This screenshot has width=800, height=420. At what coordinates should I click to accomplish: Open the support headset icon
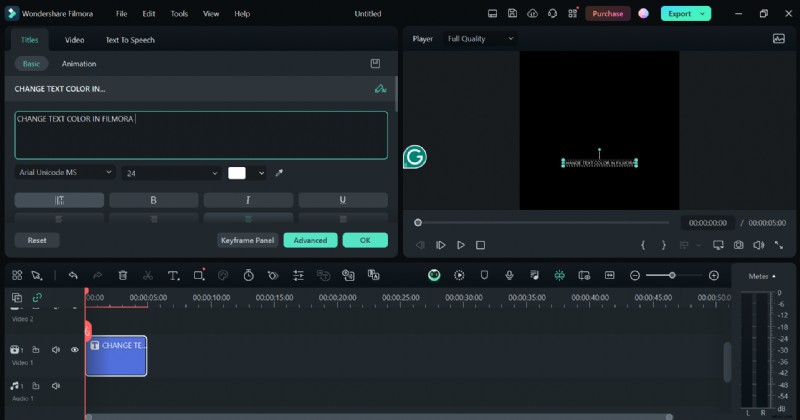(x=553, y=14)
